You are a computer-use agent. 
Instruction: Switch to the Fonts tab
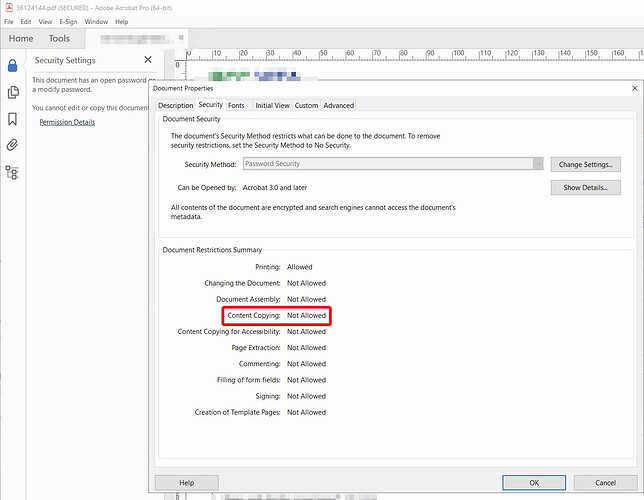(236, 105)
